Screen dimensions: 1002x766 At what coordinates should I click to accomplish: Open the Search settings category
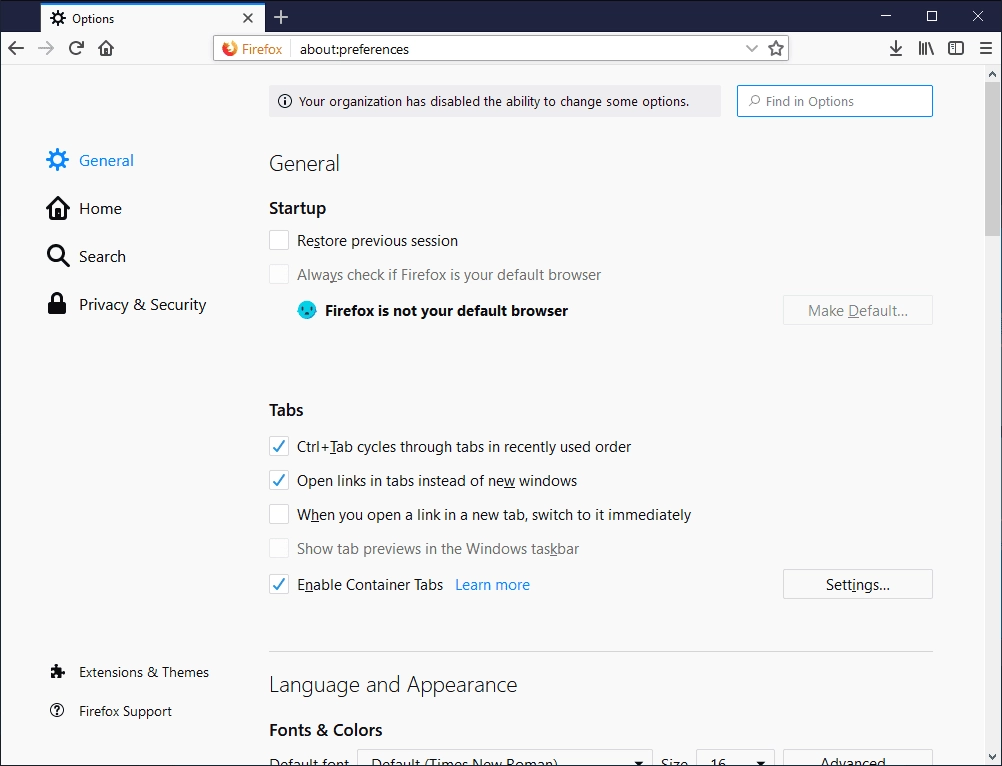coord(86,256)
